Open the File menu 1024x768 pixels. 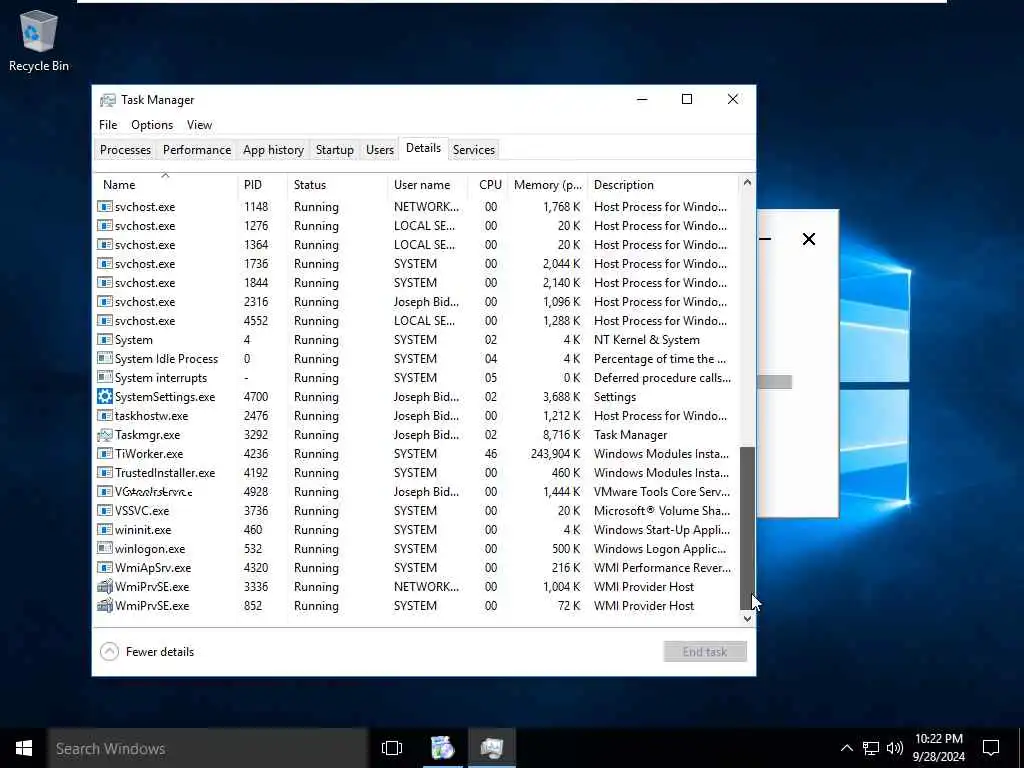(108, 125)
